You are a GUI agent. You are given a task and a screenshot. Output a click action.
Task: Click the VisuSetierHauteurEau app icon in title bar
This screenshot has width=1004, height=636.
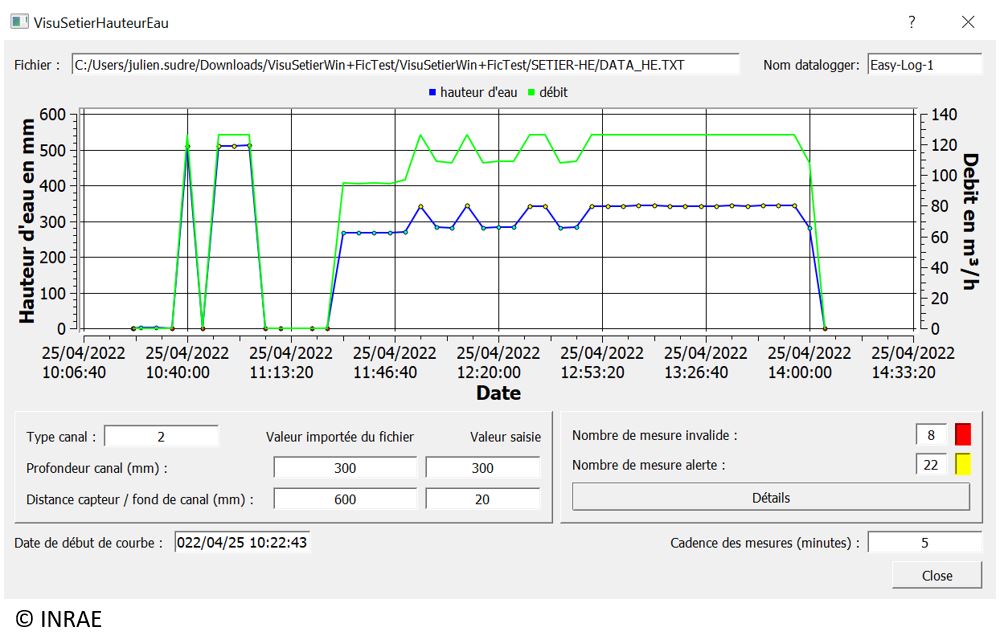(x=18, y=21)
